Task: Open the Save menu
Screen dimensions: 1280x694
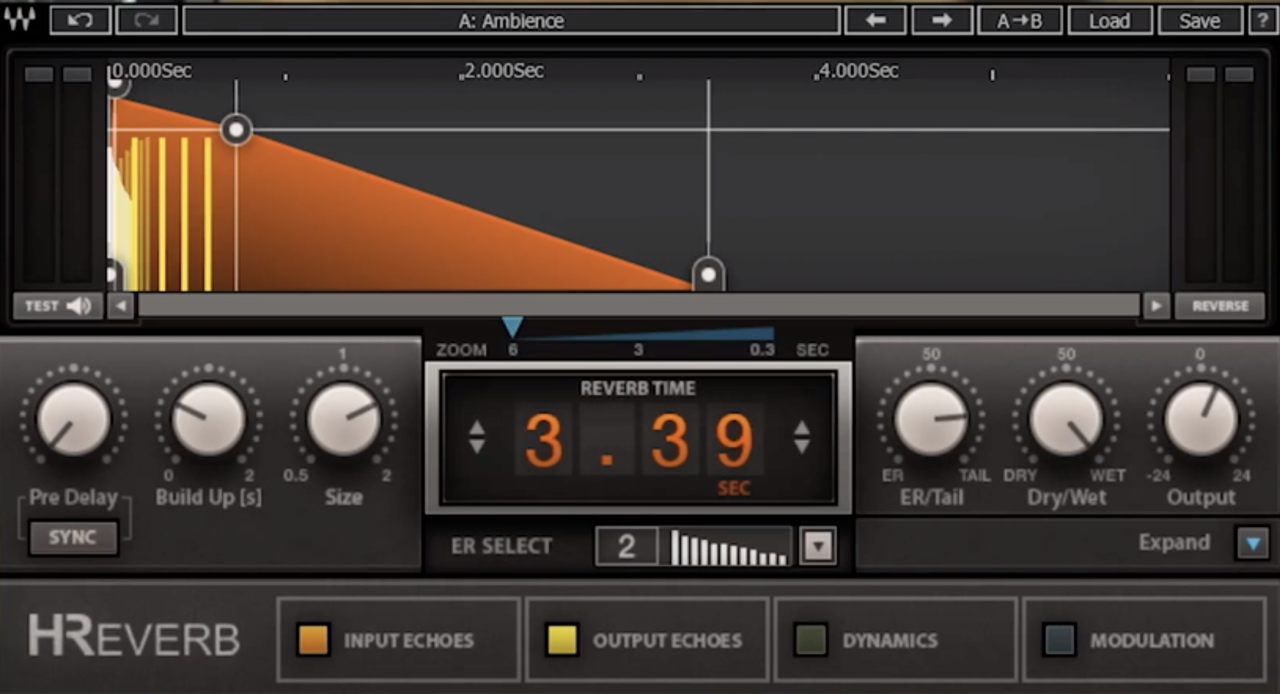Action: (1199, 20)
